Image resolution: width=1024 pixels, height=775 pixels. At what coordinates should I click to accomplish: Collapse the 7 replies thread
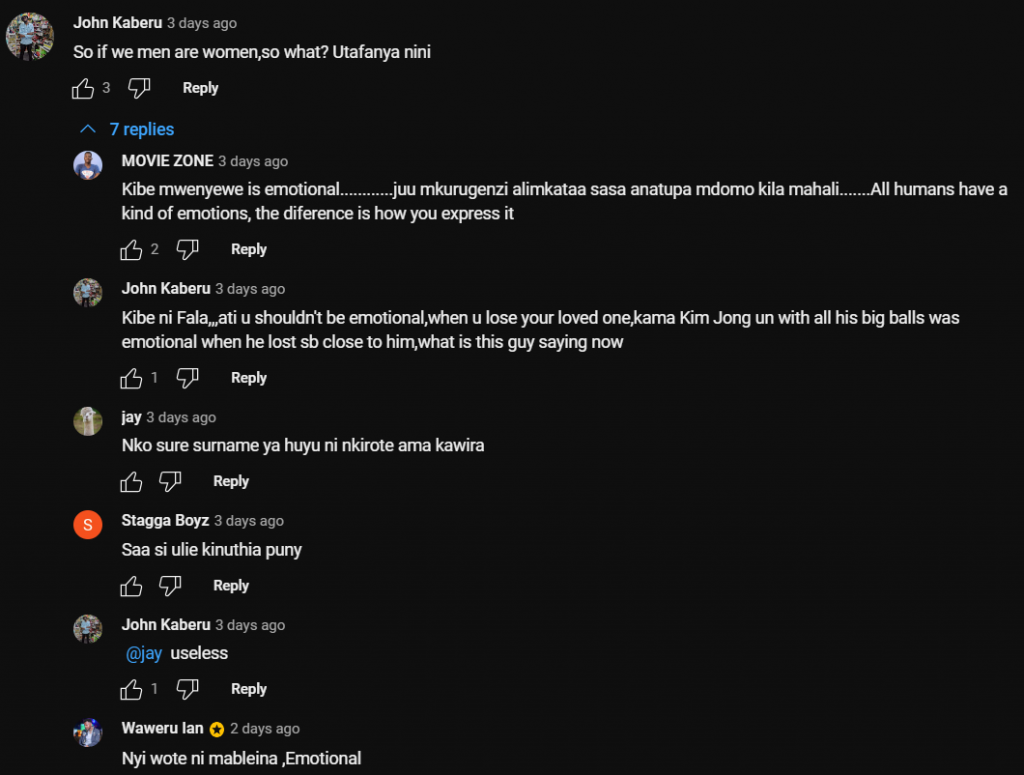[x=127, y=129]
